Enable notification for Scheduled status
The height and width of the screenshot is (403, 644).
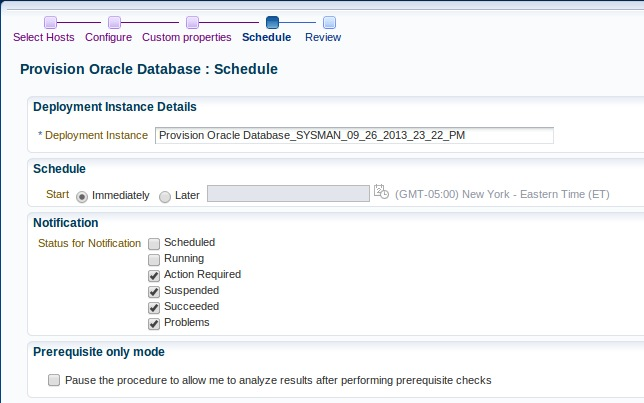point(154,244)
